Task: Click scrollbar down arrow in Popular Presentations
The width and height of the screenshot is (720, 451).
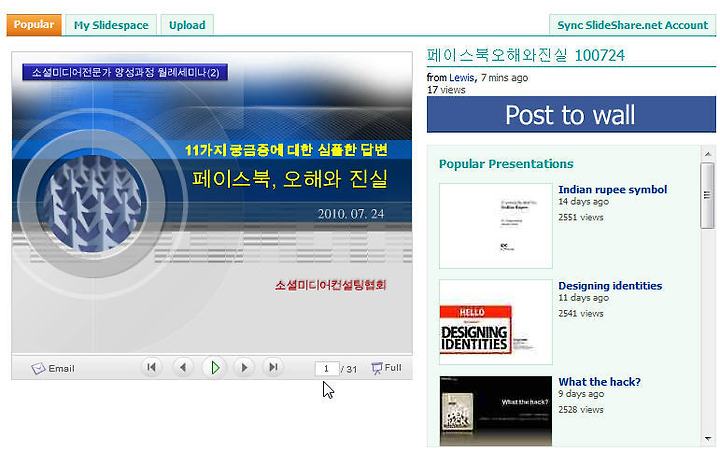Action: point(708,439)
